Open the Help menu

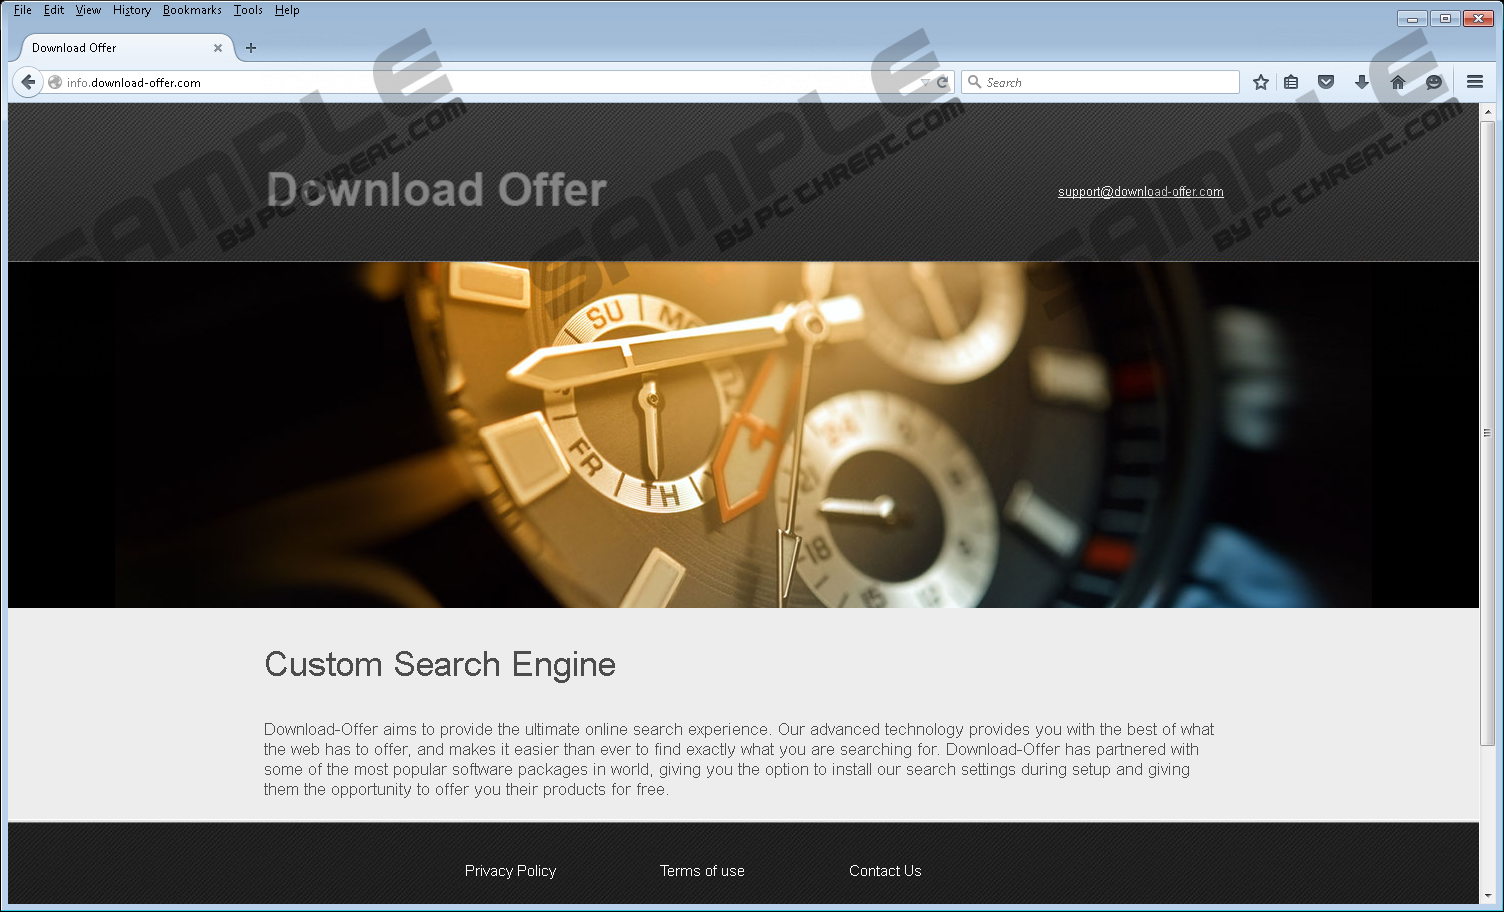[x=287, y=10]
